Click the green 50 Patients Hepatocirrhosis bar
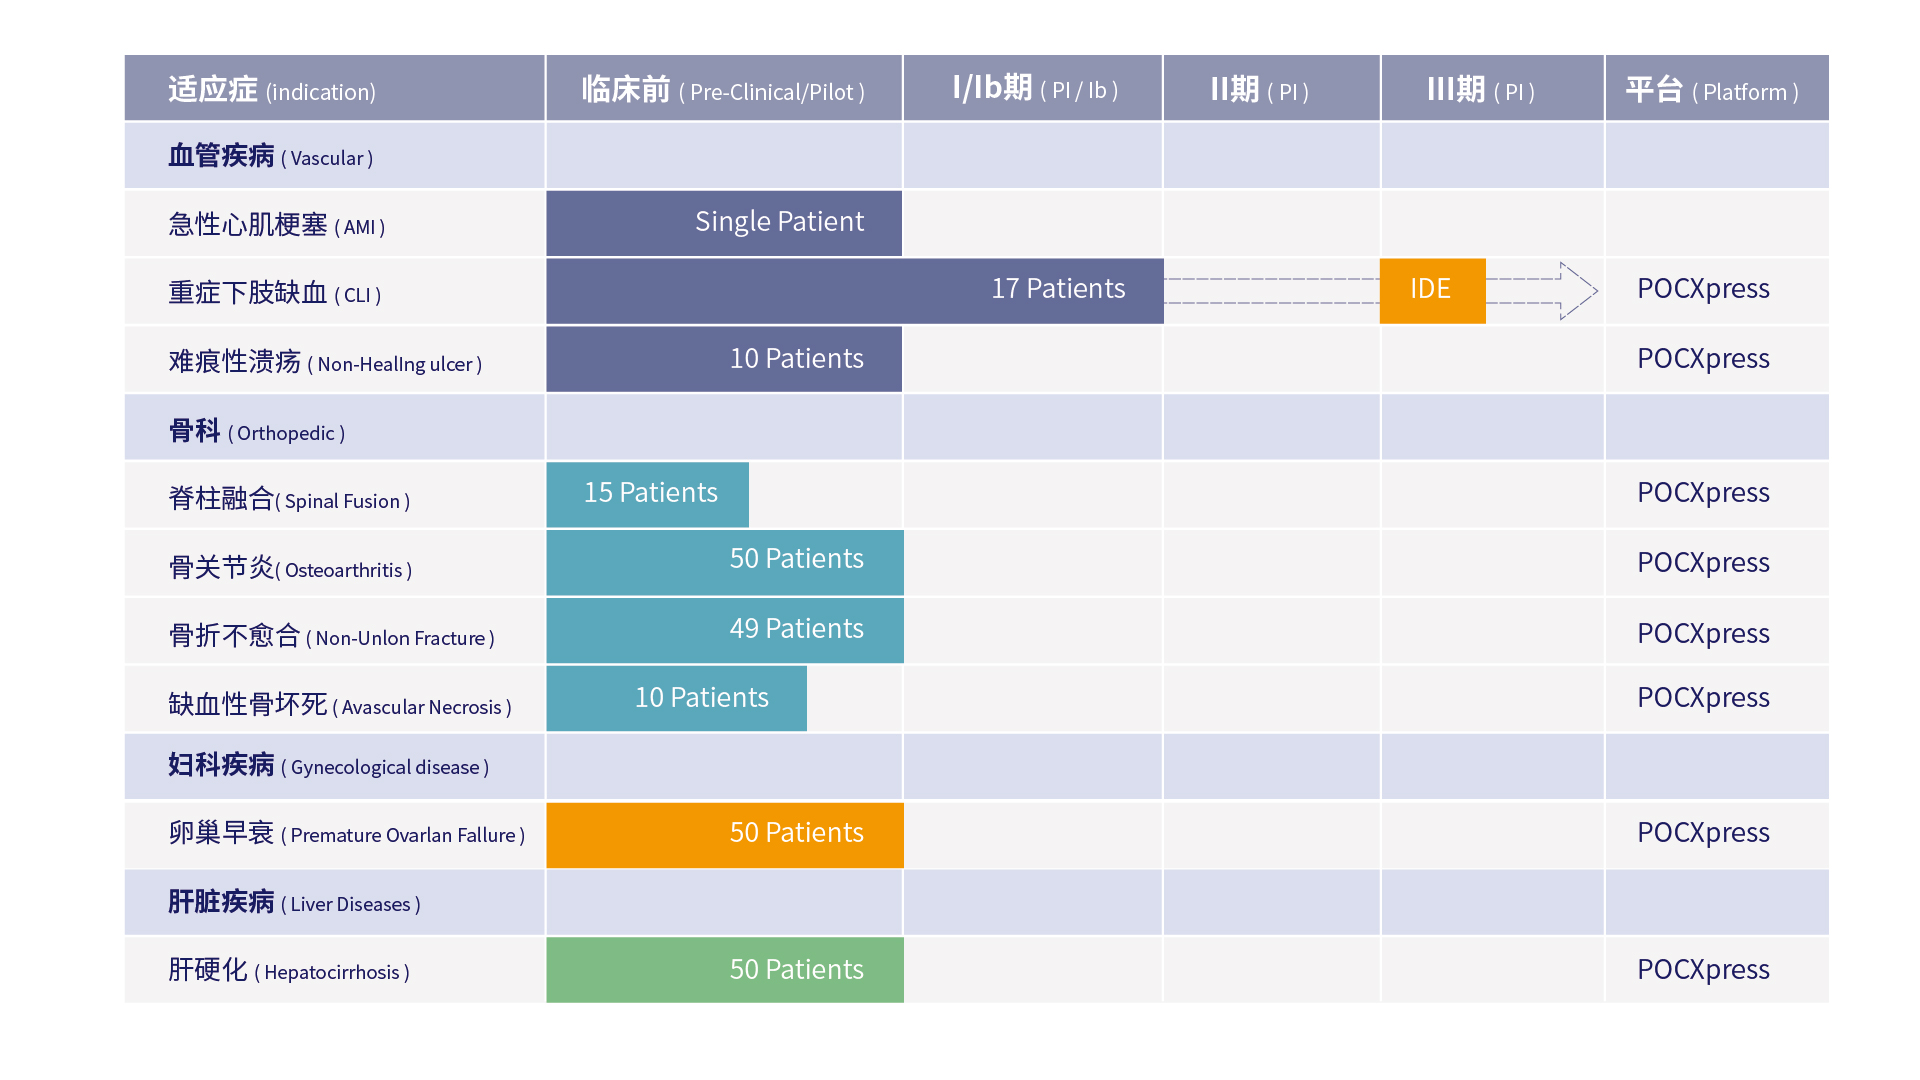The width and height of the screenshot is (1920, 1080). 725,970
